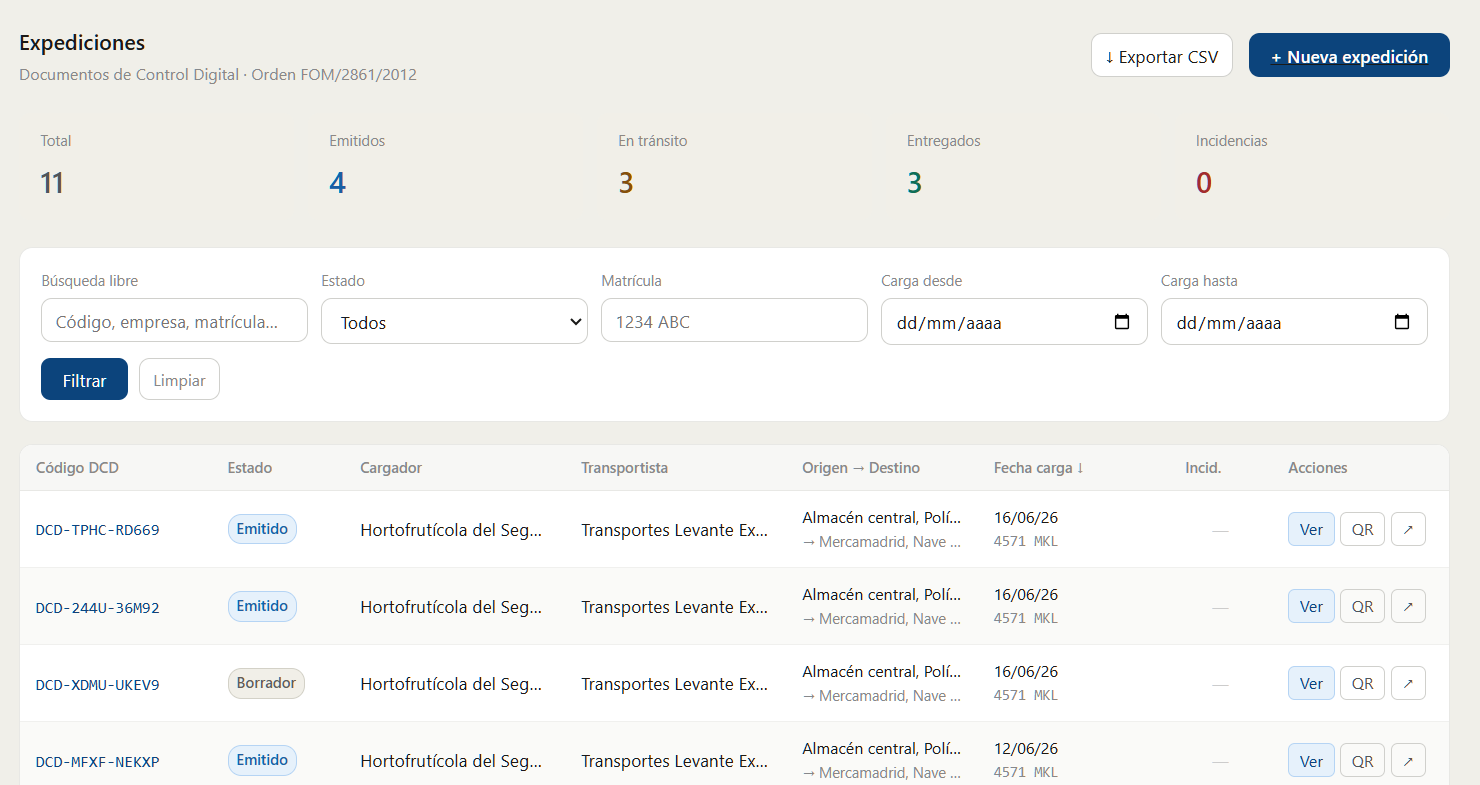1480x785 pixels.
Task: Click Transportista cell in DCD-244U-36M92 row
Action: pyautogui.click(x=675, y=607)
